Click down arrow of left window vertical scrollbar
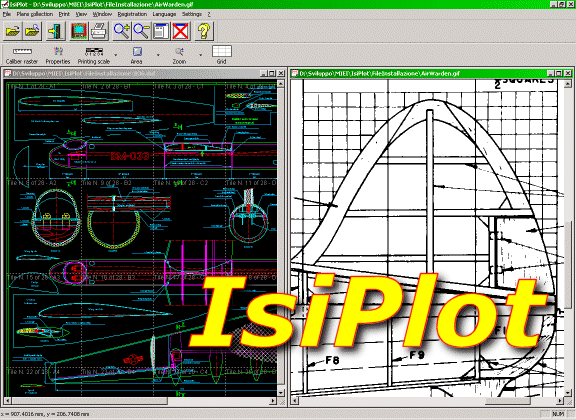Viewport: 576px width, 420px height. coord(281,393)
